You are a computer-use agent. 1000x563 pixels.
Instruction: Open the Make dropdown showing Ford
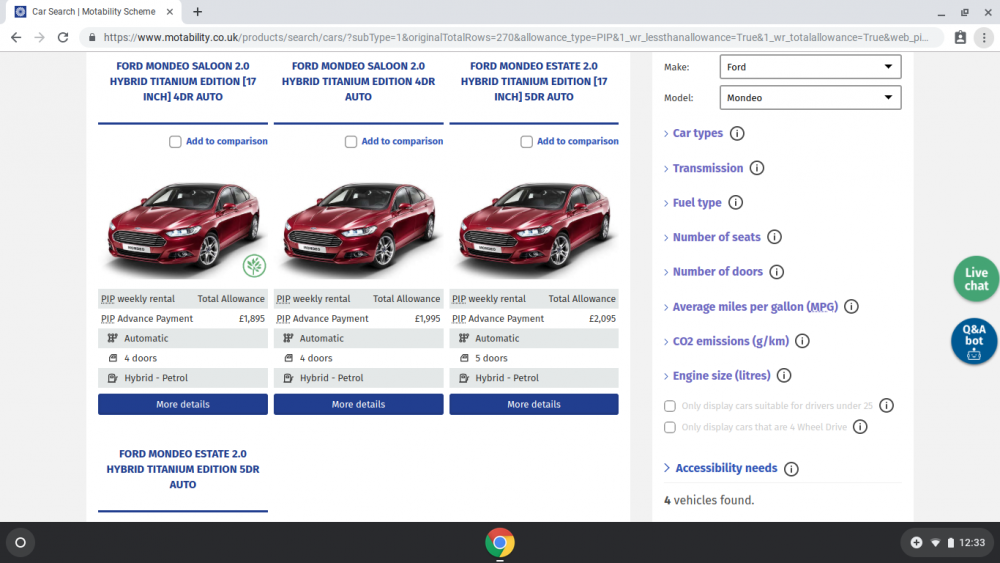point(810,67)
